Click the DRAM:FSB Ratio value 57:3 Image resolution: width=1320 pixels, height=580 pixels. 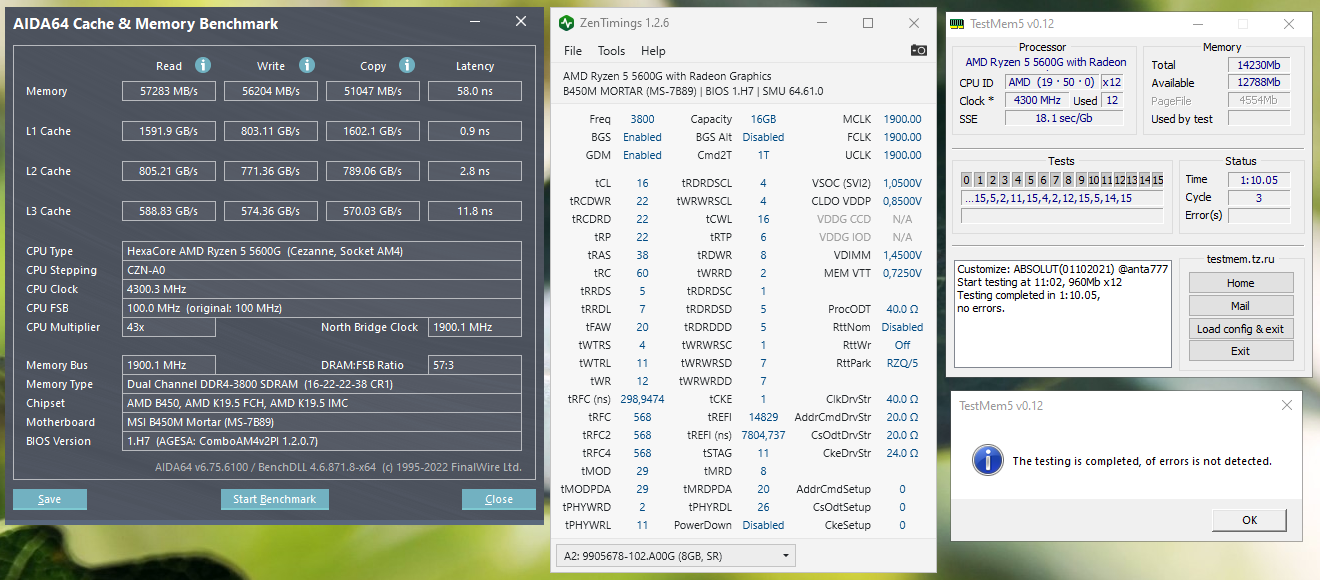tap(475, 365)
